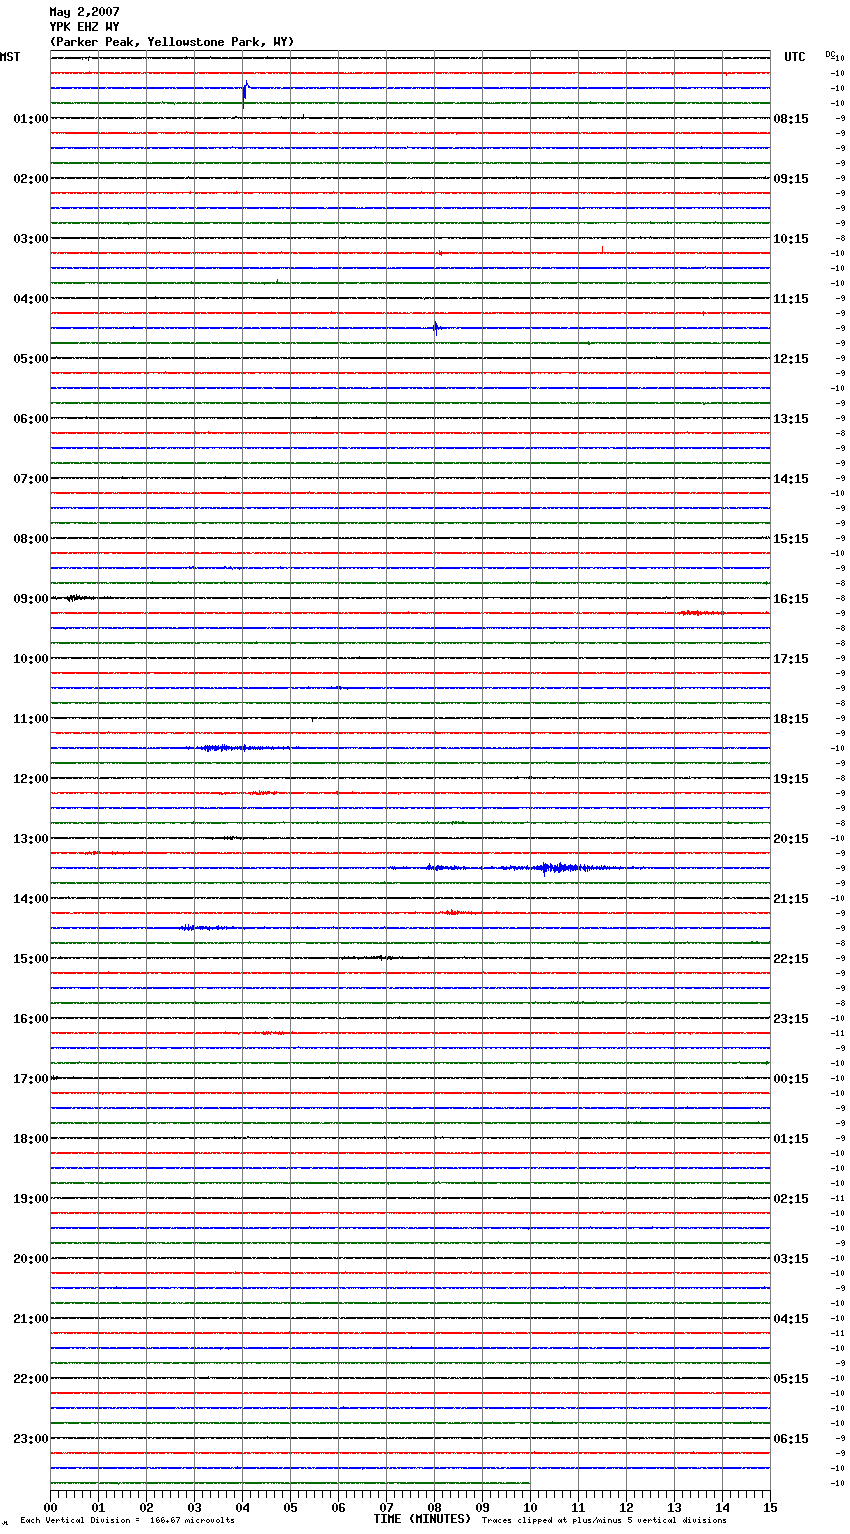Screen dimensions: 850x1534
Task: Select the '22:00' MST time label
Action: pos(31,1379)
